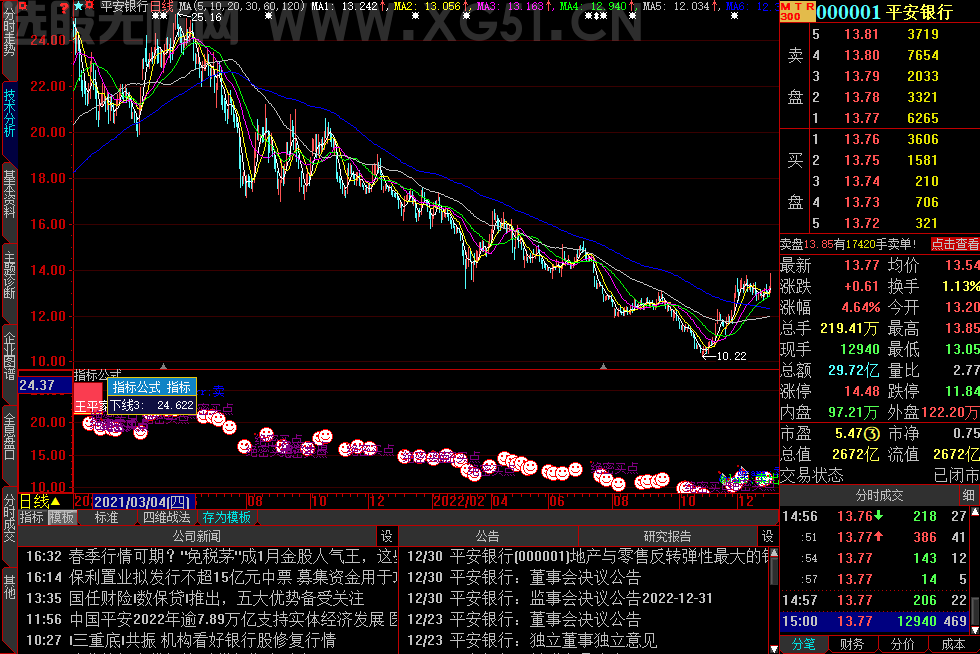Click the triangle marker above the 2022 '08' date
980x654 pixels.
[x=603, y=366]
